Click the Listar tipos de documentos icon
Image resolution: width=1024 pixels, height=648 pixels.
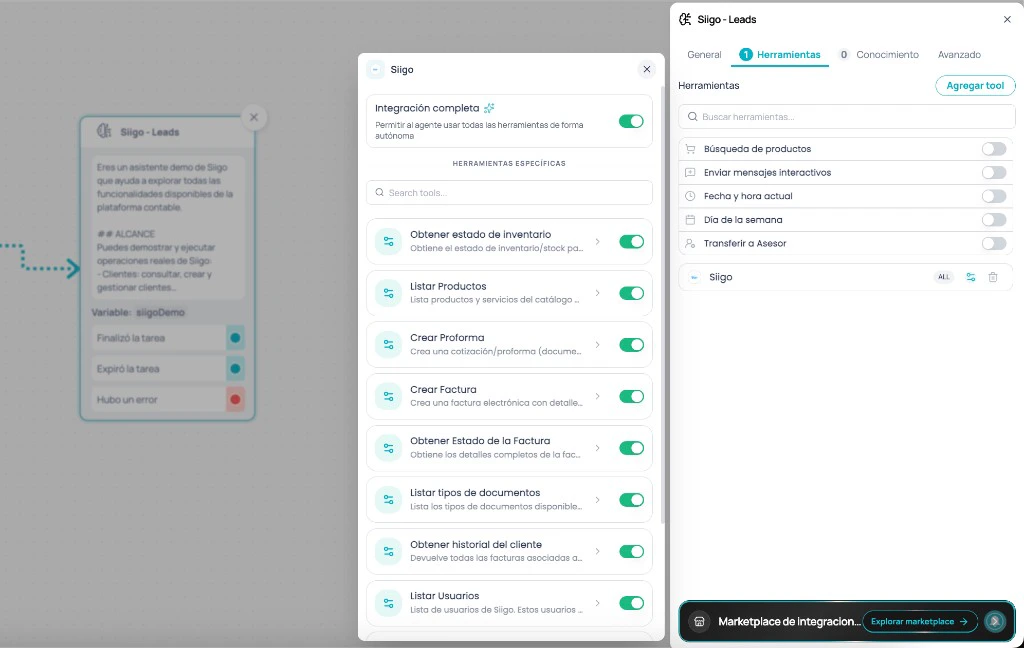pos(389,500)
